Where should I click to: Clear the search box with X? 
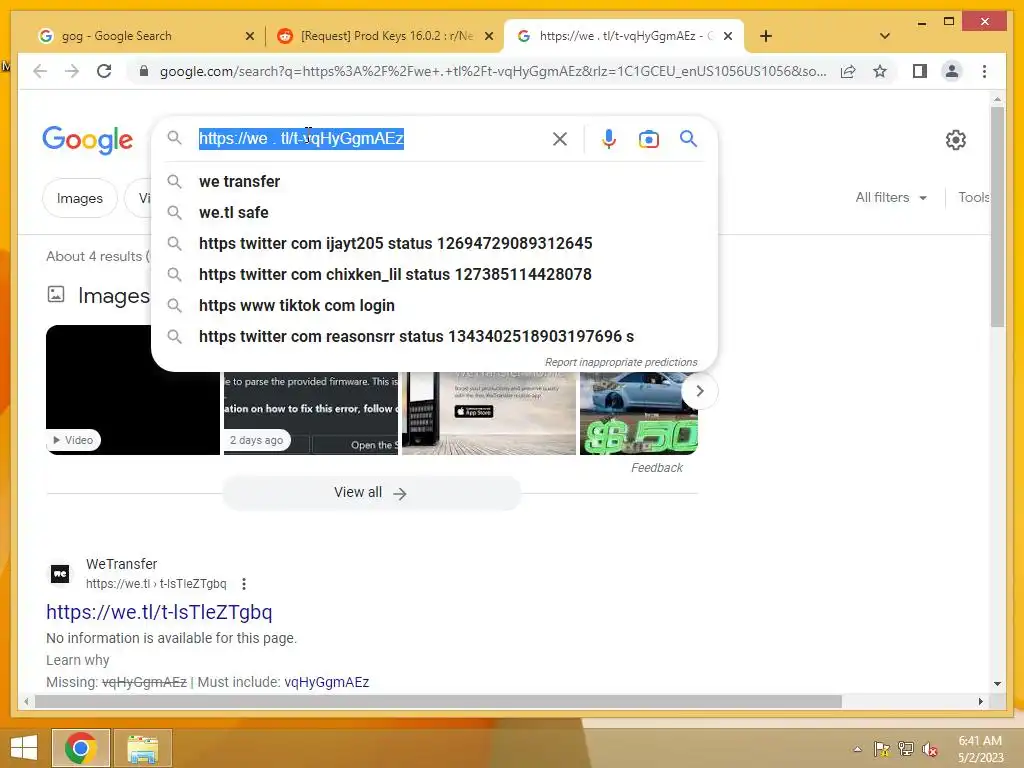click(560, 138)
